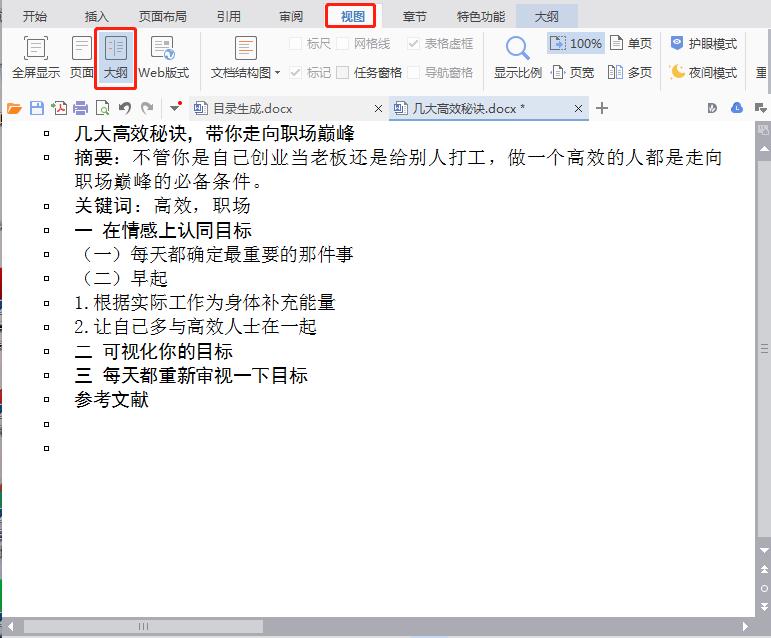Select the Outline view (大纲) icon
The height and width of the screenshot is (638, 771).
[x=116, y=58]
